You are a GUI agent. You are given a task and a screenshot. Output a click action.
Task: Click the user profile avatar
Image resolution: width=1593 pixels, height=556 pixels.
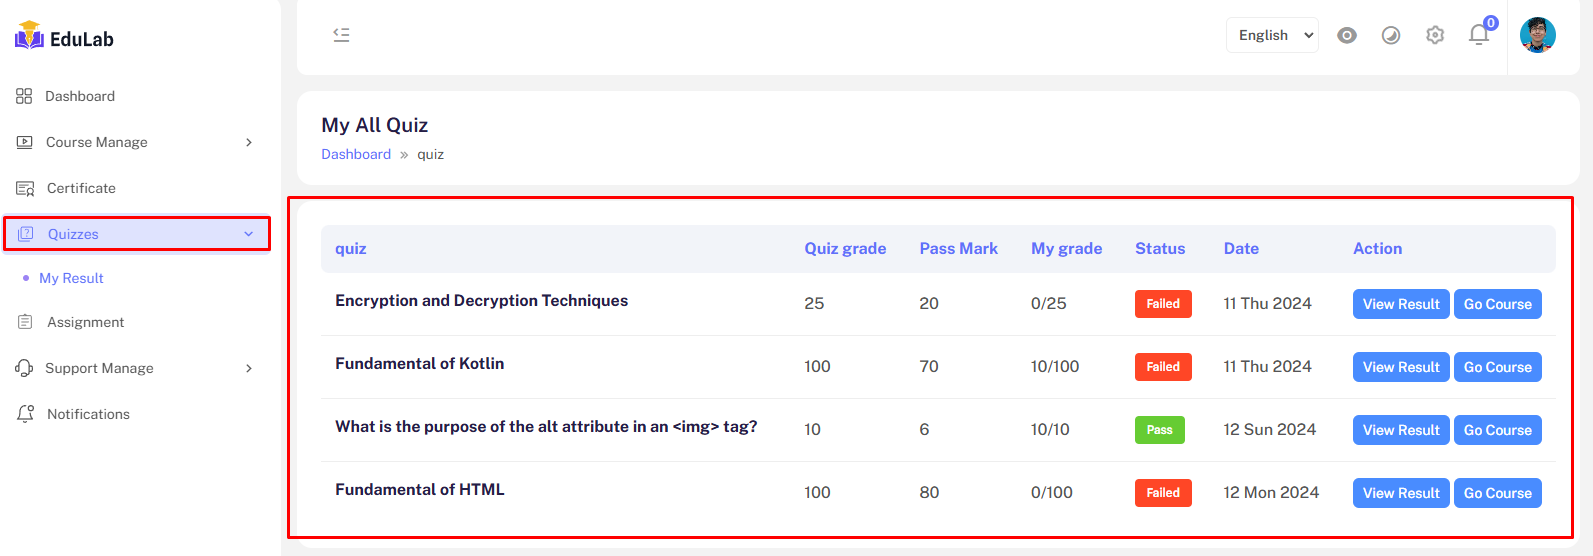pyautogui.click(x=1537, y=35)
